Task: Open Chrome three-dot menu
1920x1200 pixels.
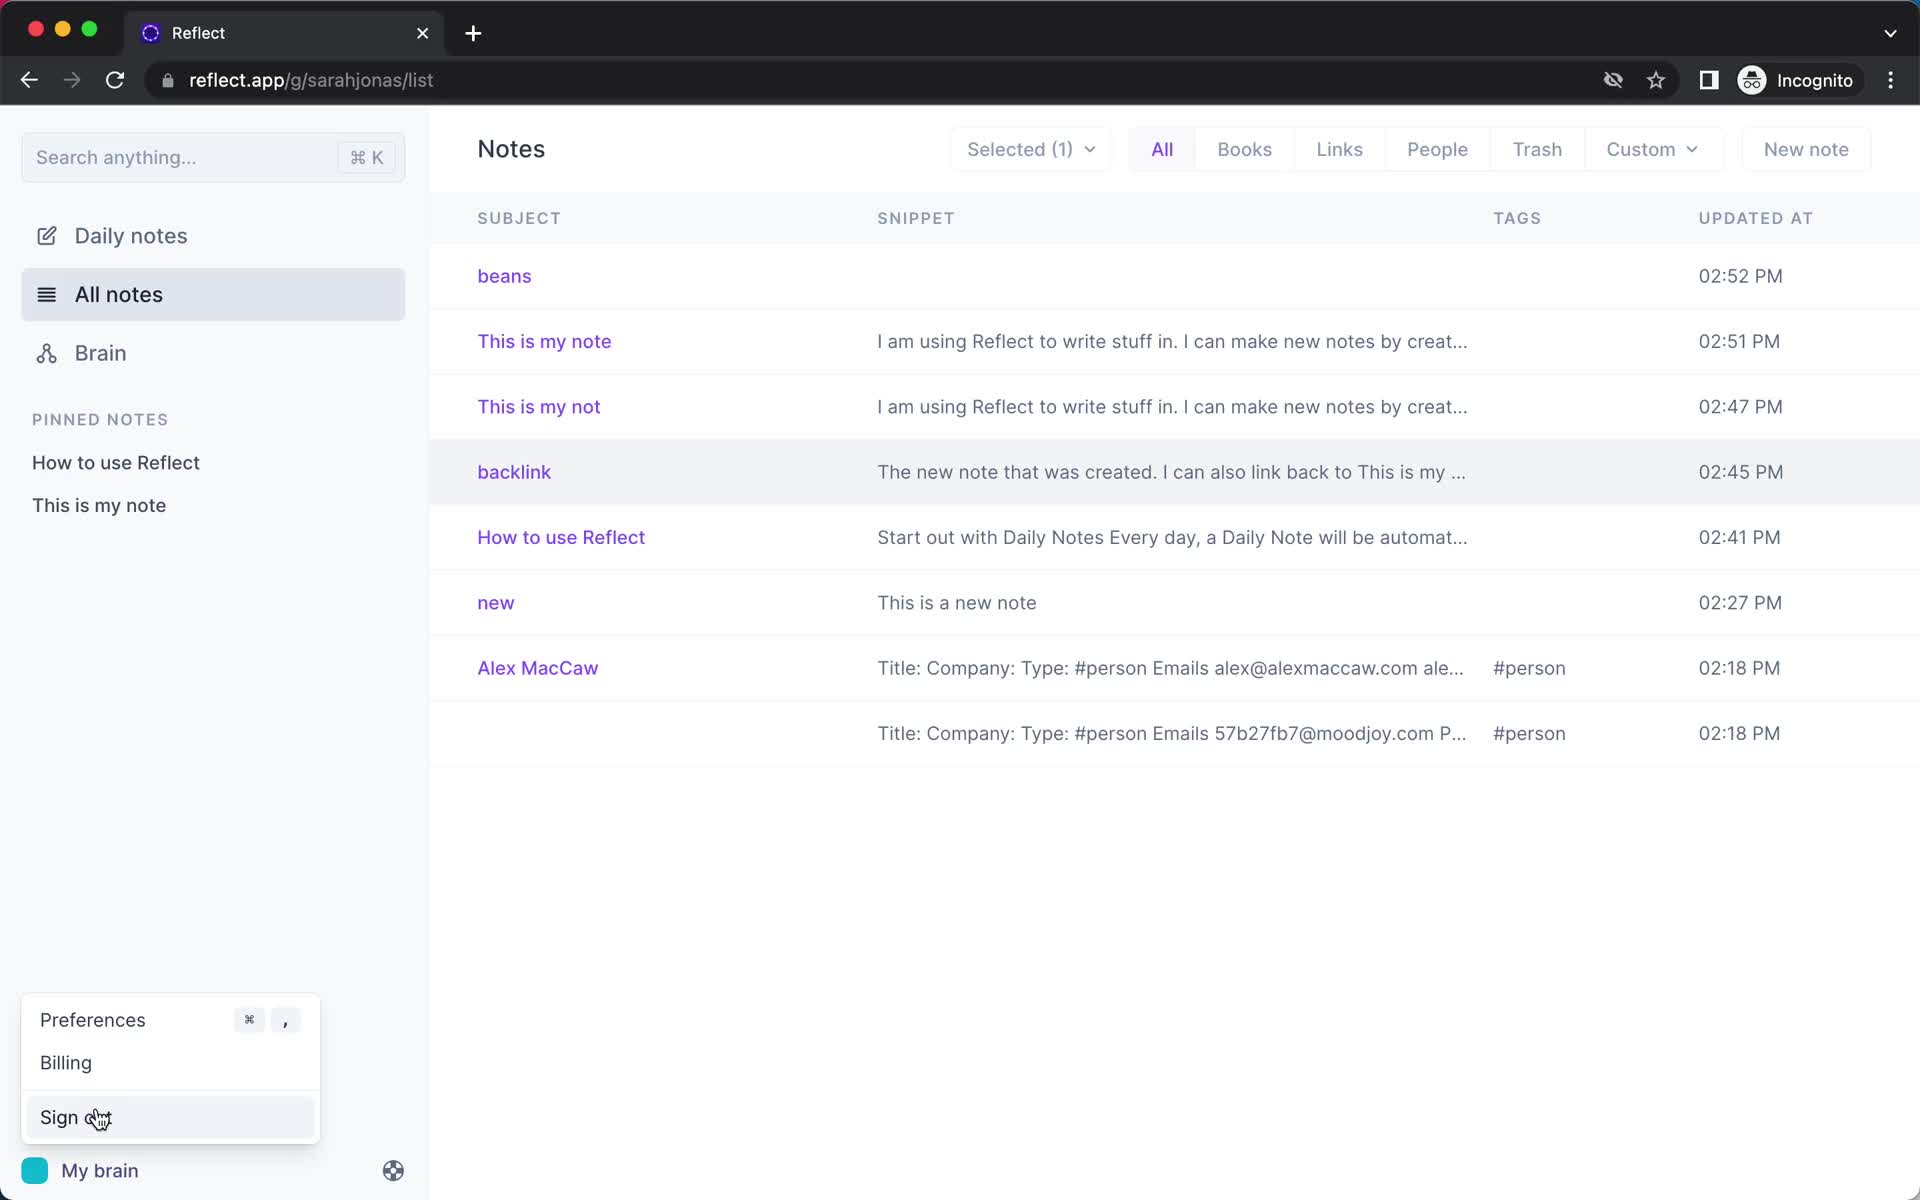Action: click(1890, 80)
